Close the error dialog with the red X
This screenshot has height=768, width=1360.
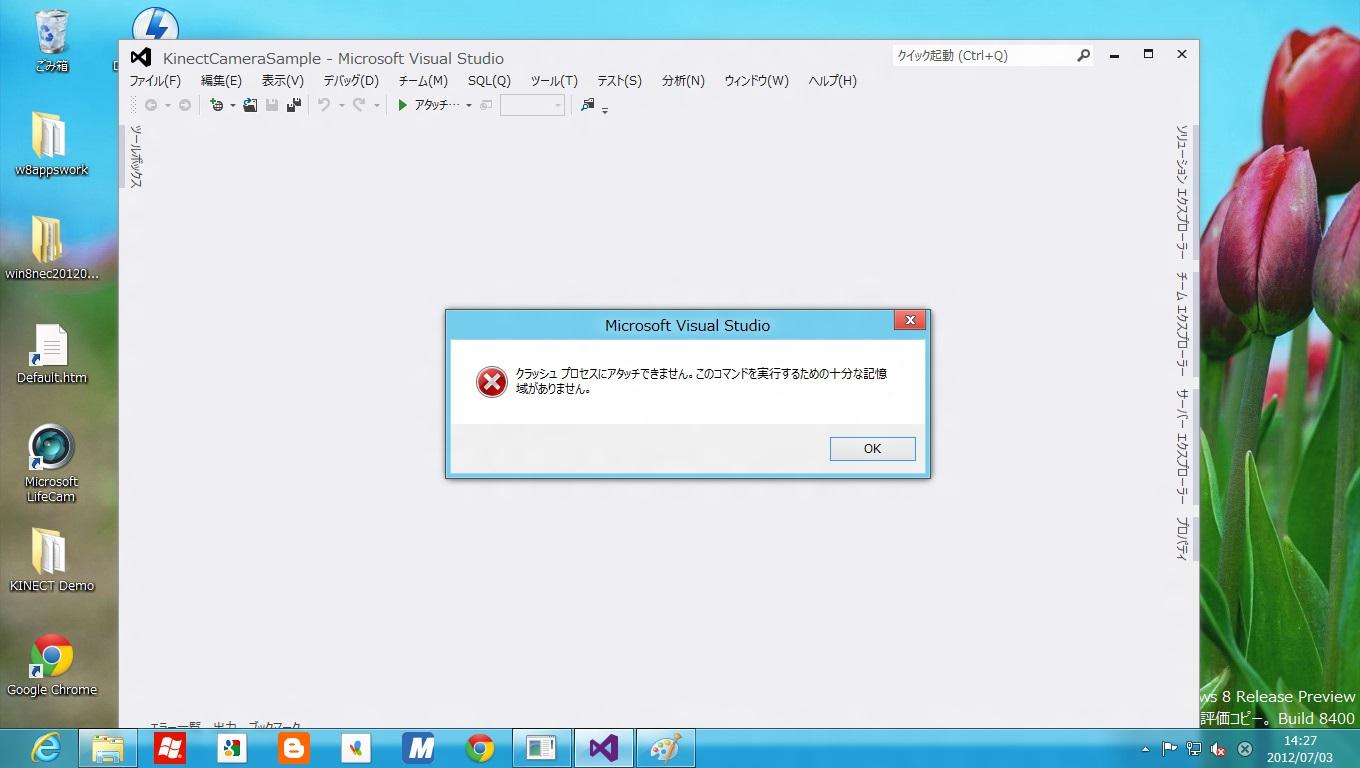(x=910, y=320)
